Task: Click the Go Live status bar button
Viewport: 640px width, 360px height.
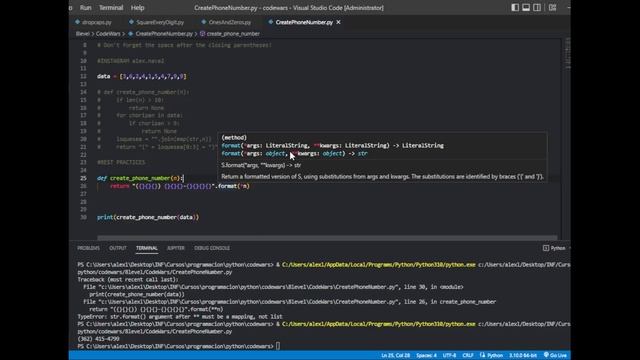Action: pyautogui.click(x=555, y=356)
